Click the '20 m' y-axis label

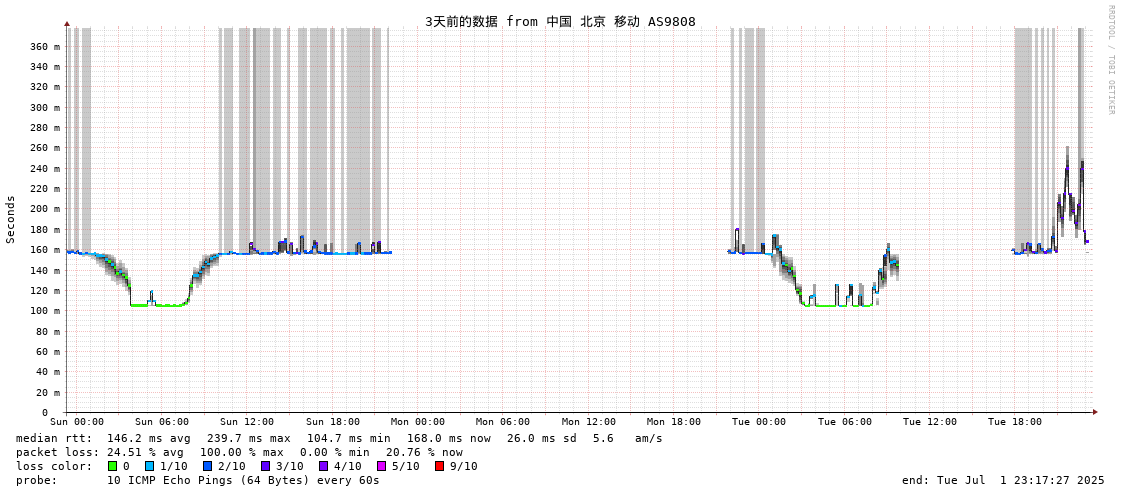[48, 392]
